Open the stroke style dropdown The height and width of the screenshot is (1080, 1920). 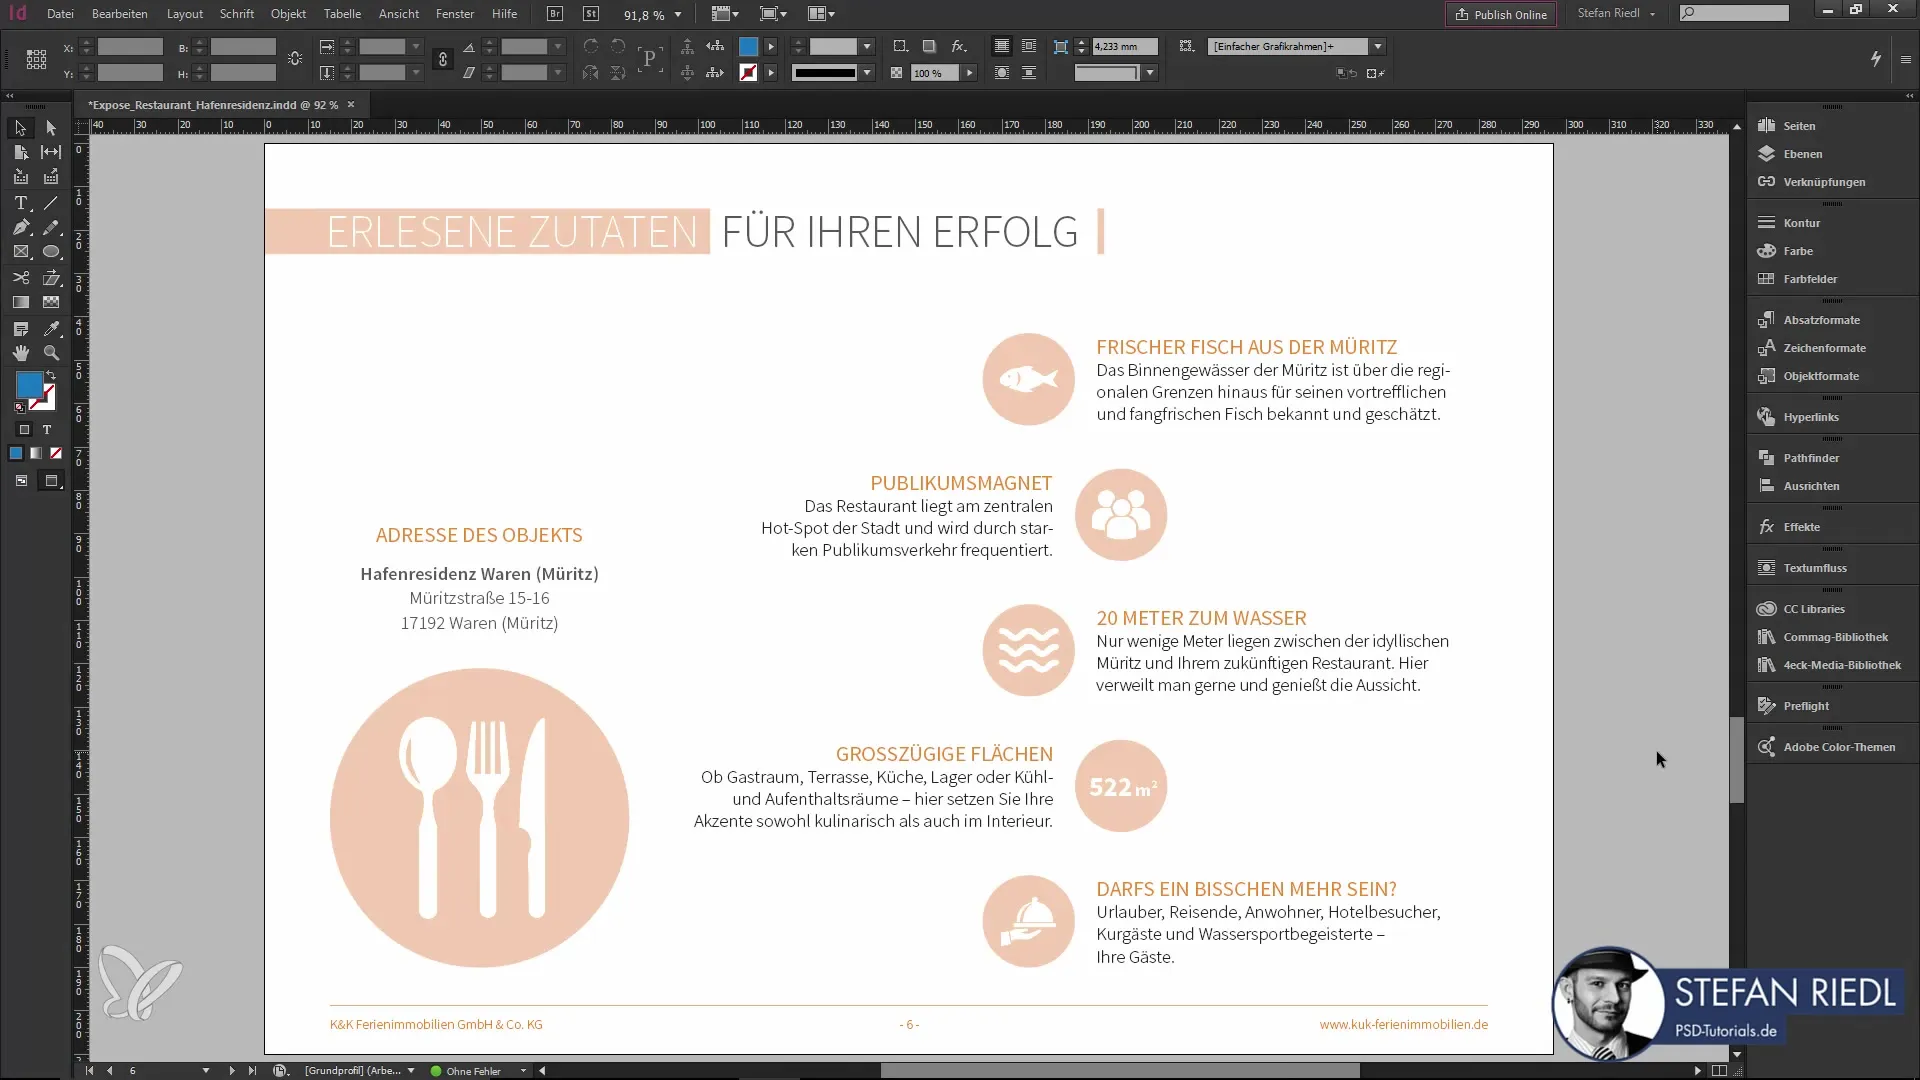click(x=867, y=73)
